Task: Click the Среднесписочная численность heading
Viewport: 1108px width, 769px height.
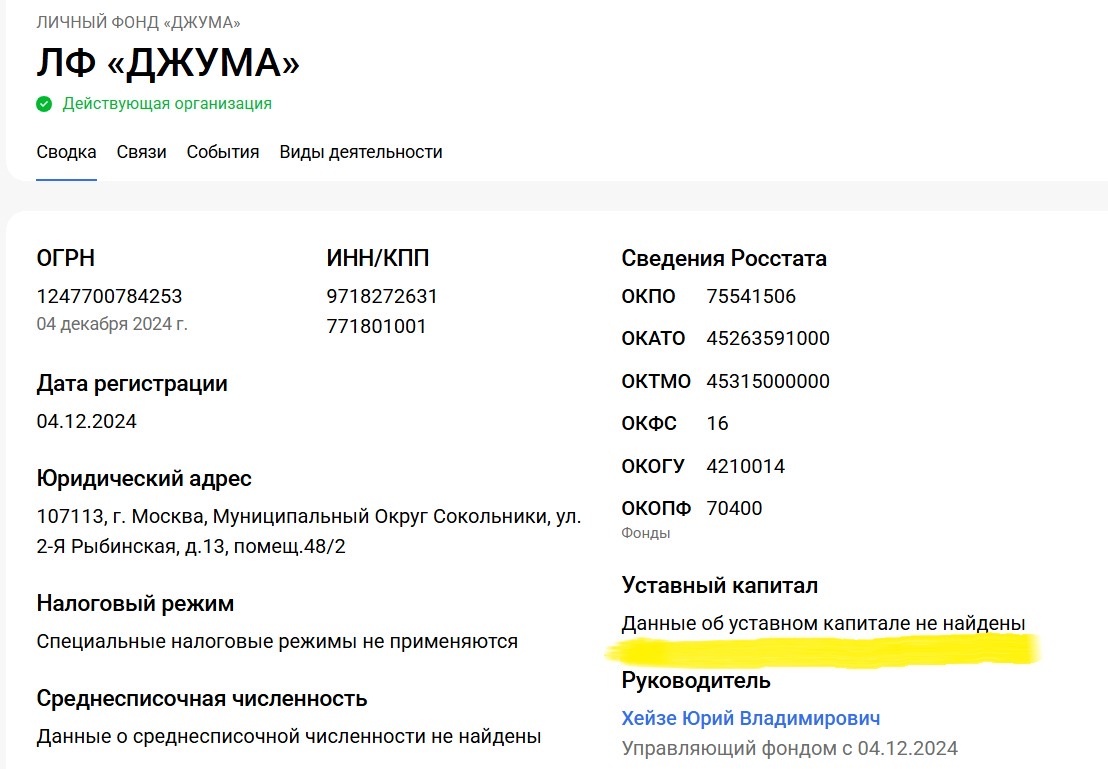Action: (202, 698)
